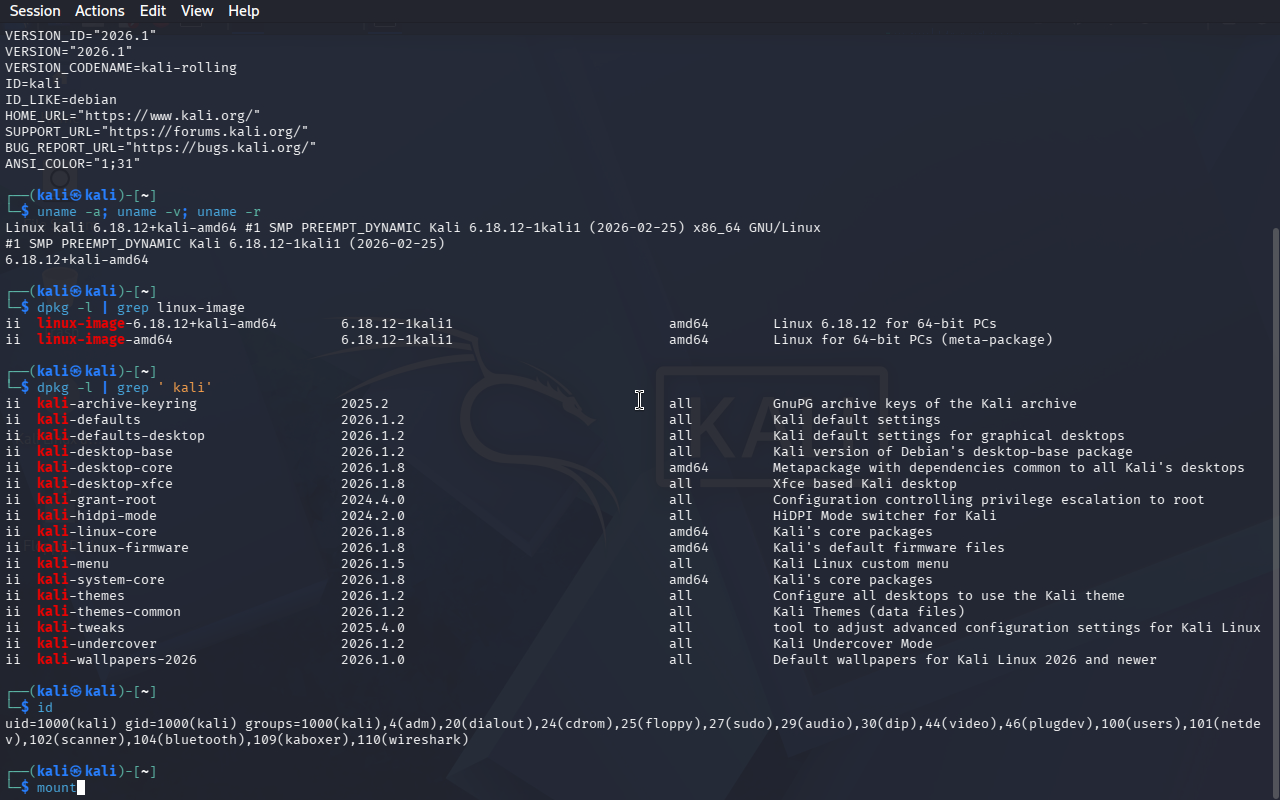Open the Edit menu
This screenshot has height=800, width=1280.
point(153,11)
